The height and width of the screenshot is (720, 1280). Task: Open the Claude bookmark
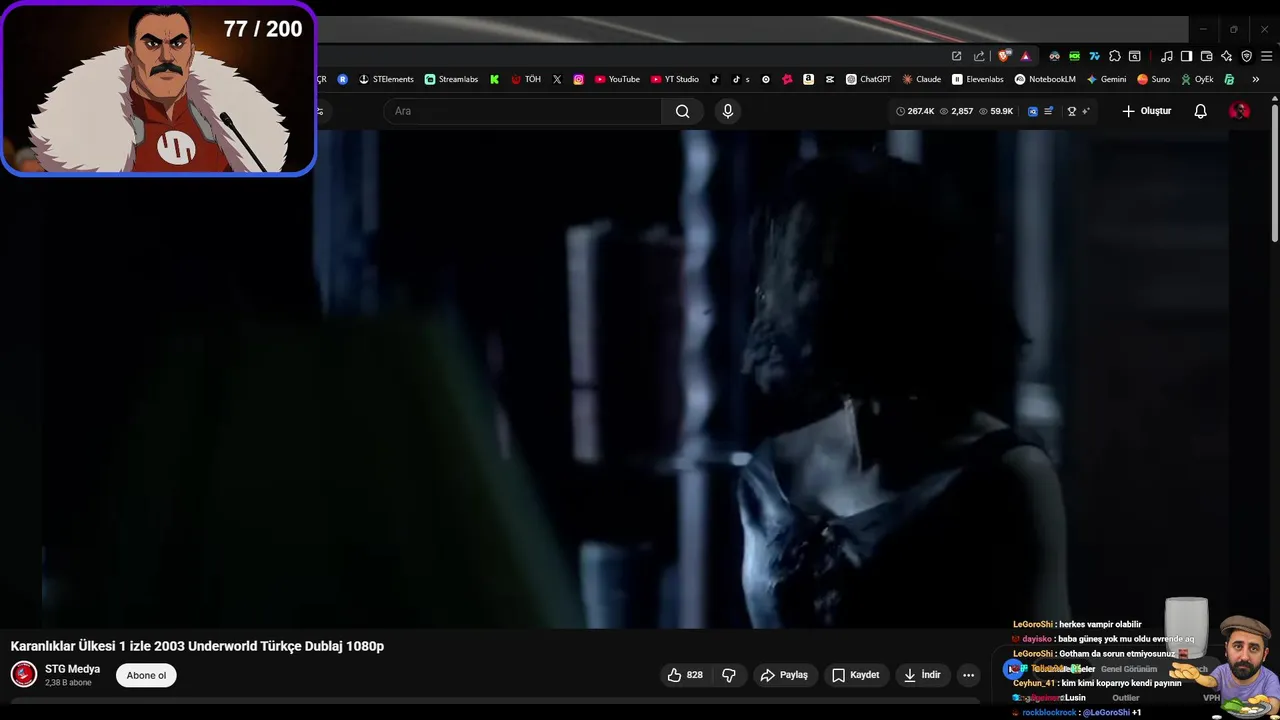click(921, 79)
